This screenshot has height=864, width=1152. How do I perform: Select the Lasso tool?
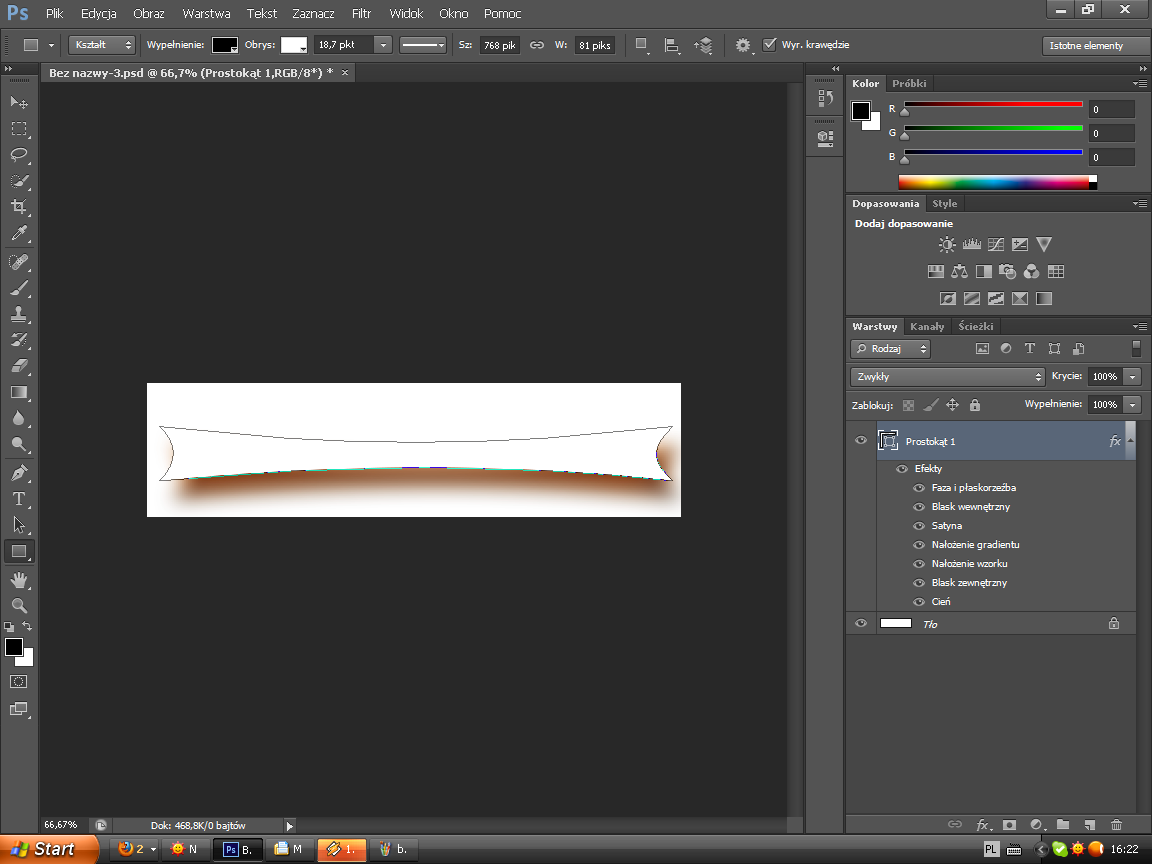pos(19,154)
